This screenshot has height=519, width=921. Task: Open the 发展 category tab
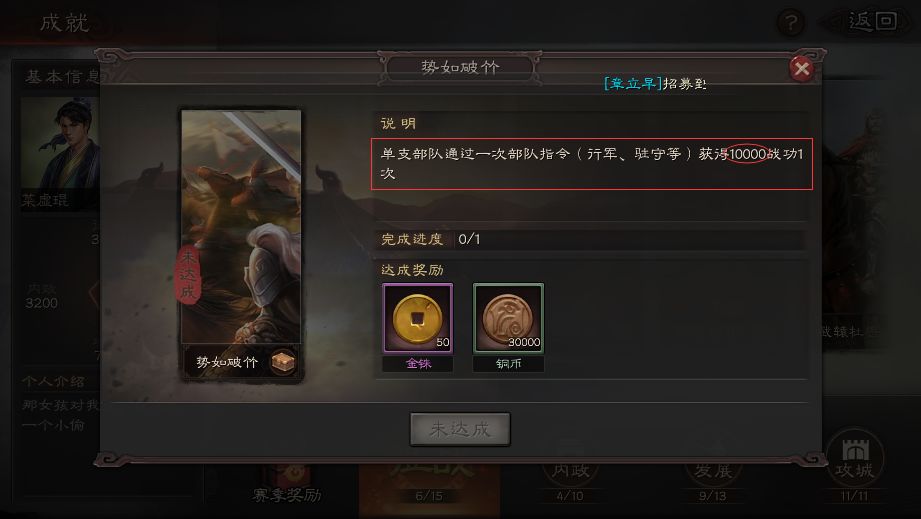point(712,480)
